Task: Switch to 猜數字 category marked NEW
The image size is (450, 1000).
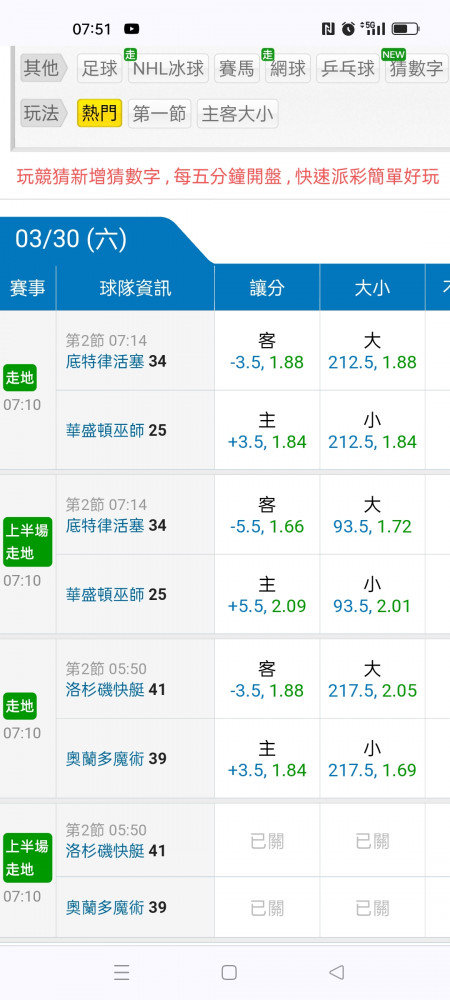Action: (x=416, y=68)
